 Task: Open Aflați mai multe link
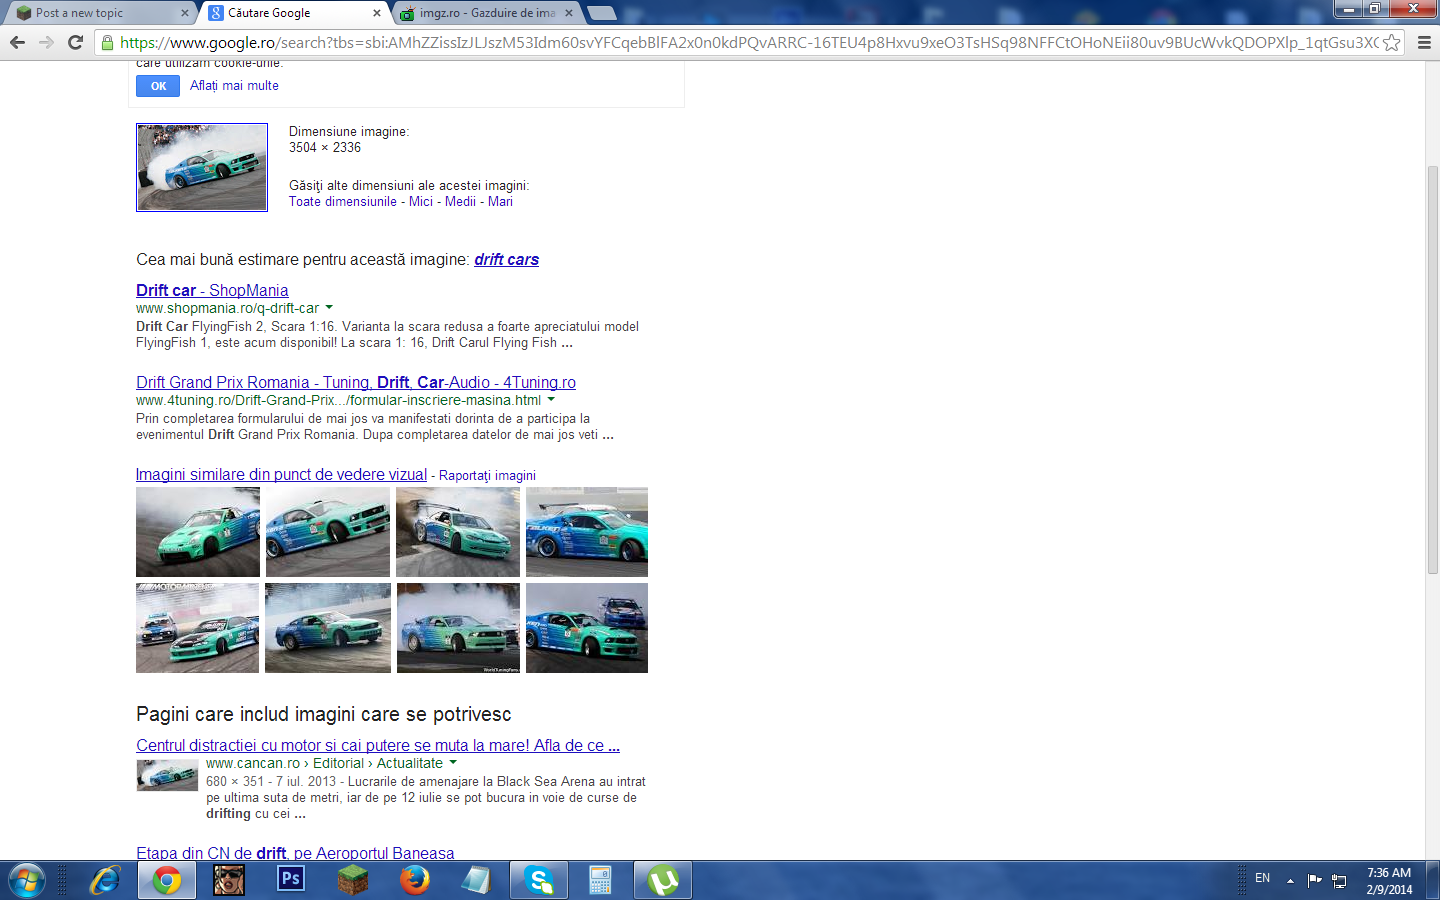[234, 86]
